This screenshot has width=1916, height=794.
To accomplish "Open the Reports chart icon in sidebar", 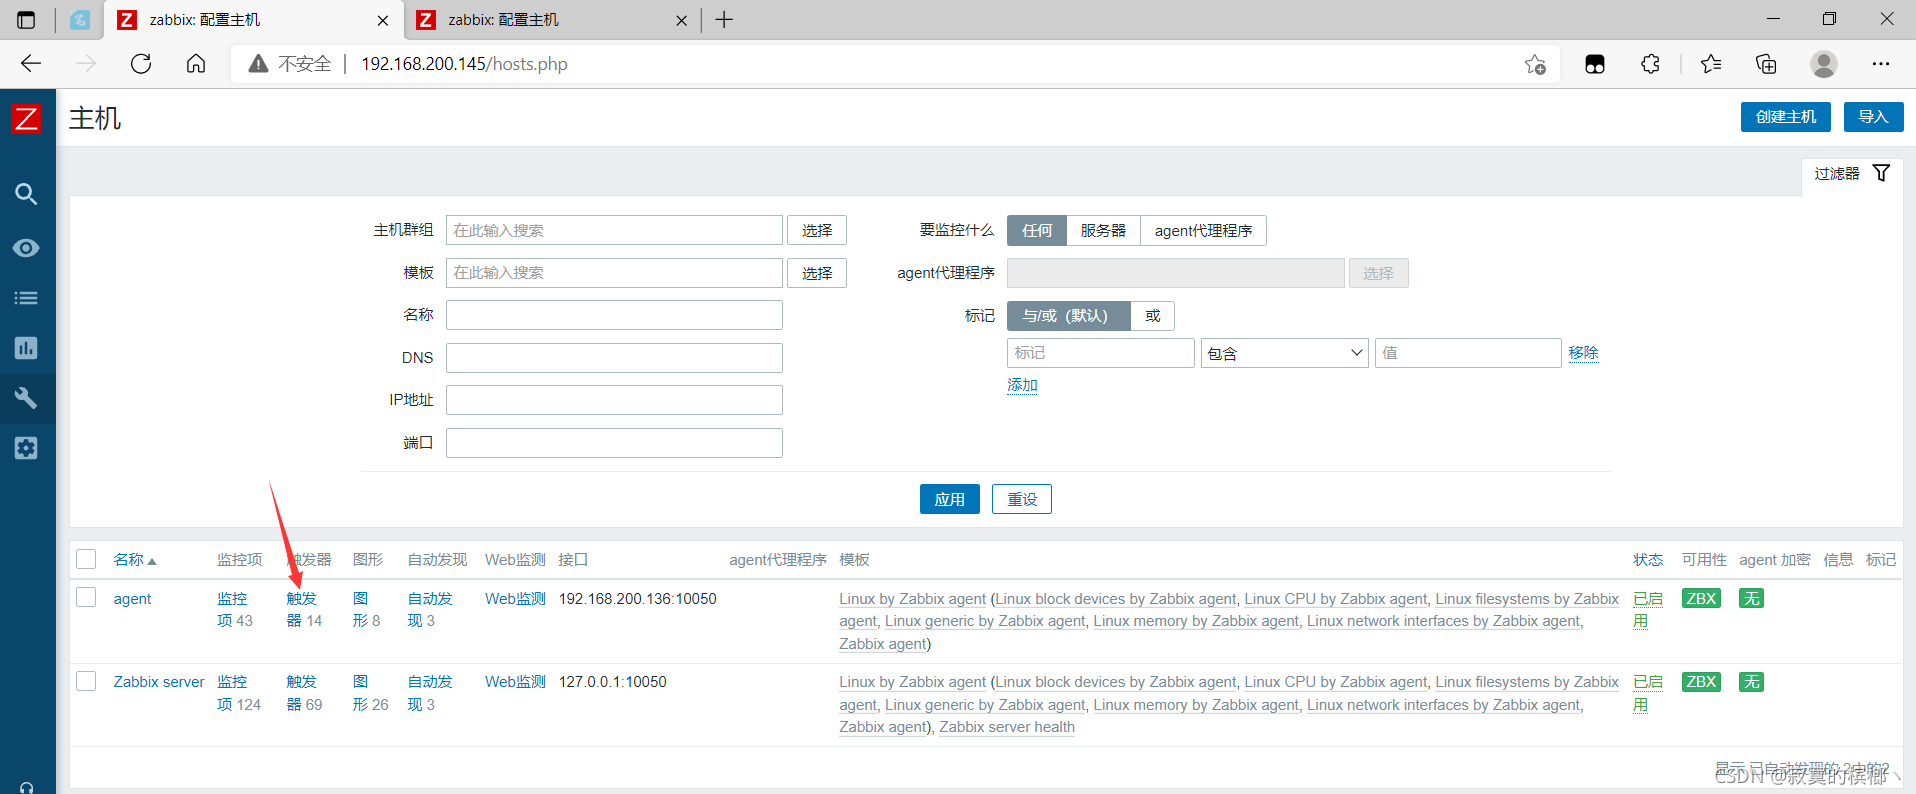I will click(x=27, y=348).
